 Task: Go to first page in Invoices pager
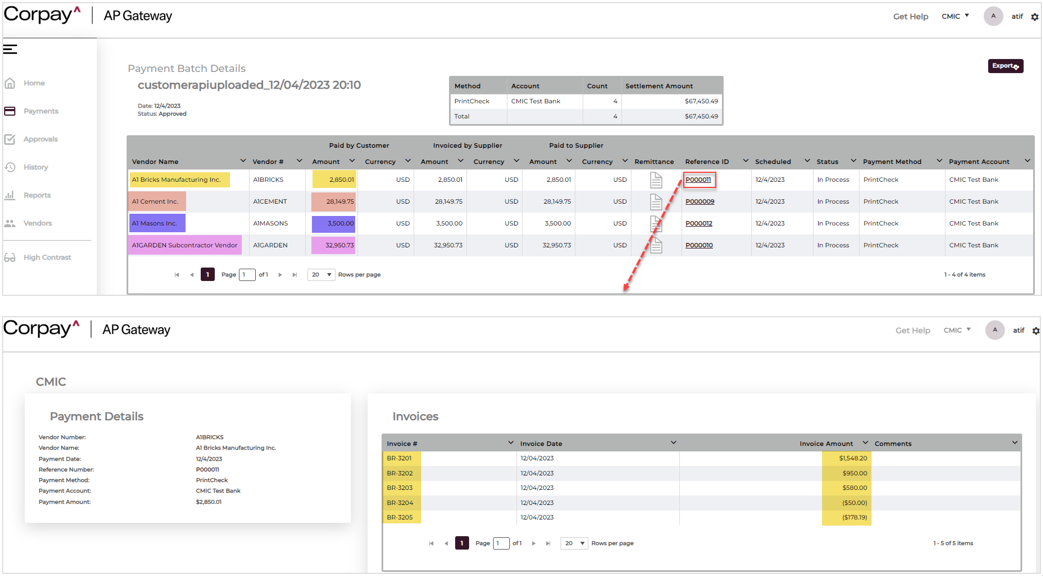pyautogui.click(x=431, y=543)
